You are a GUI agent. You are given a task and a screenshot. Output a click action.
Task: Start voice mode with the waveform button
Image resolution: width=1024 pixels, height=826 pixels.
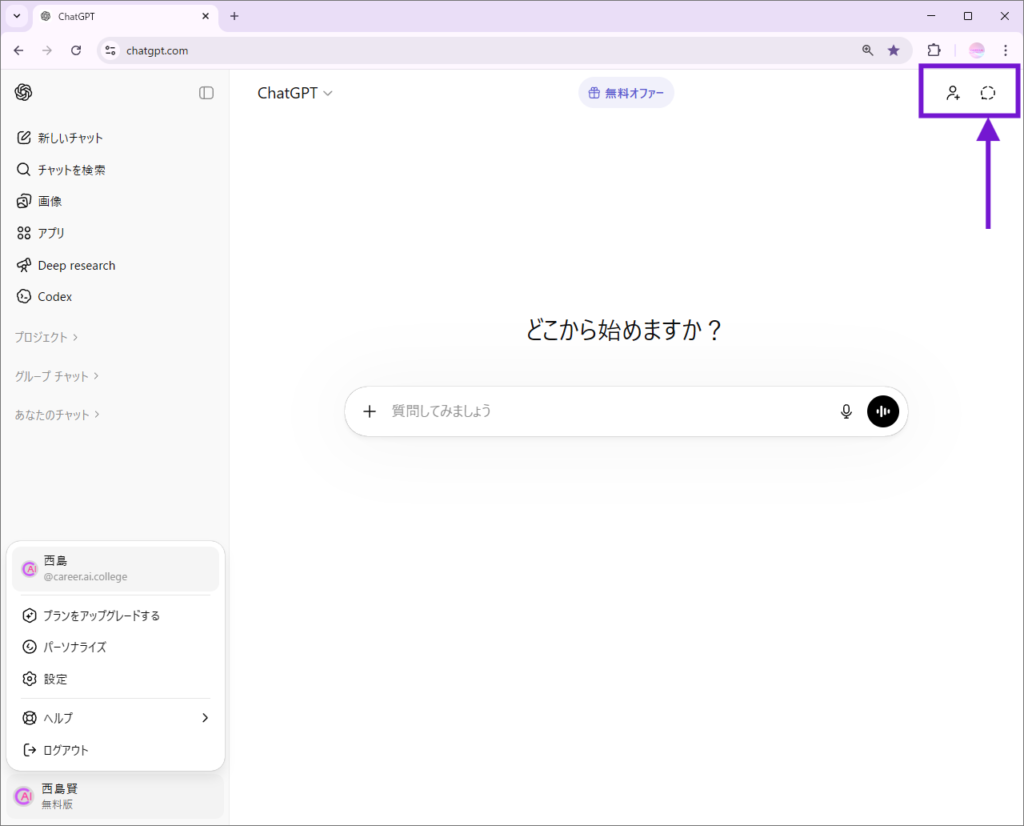point(883,411)
